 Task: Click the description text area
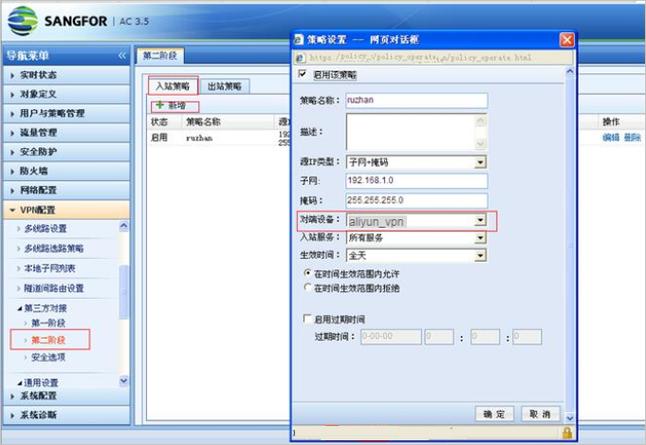pyautogui.click(x=410, y=132)
